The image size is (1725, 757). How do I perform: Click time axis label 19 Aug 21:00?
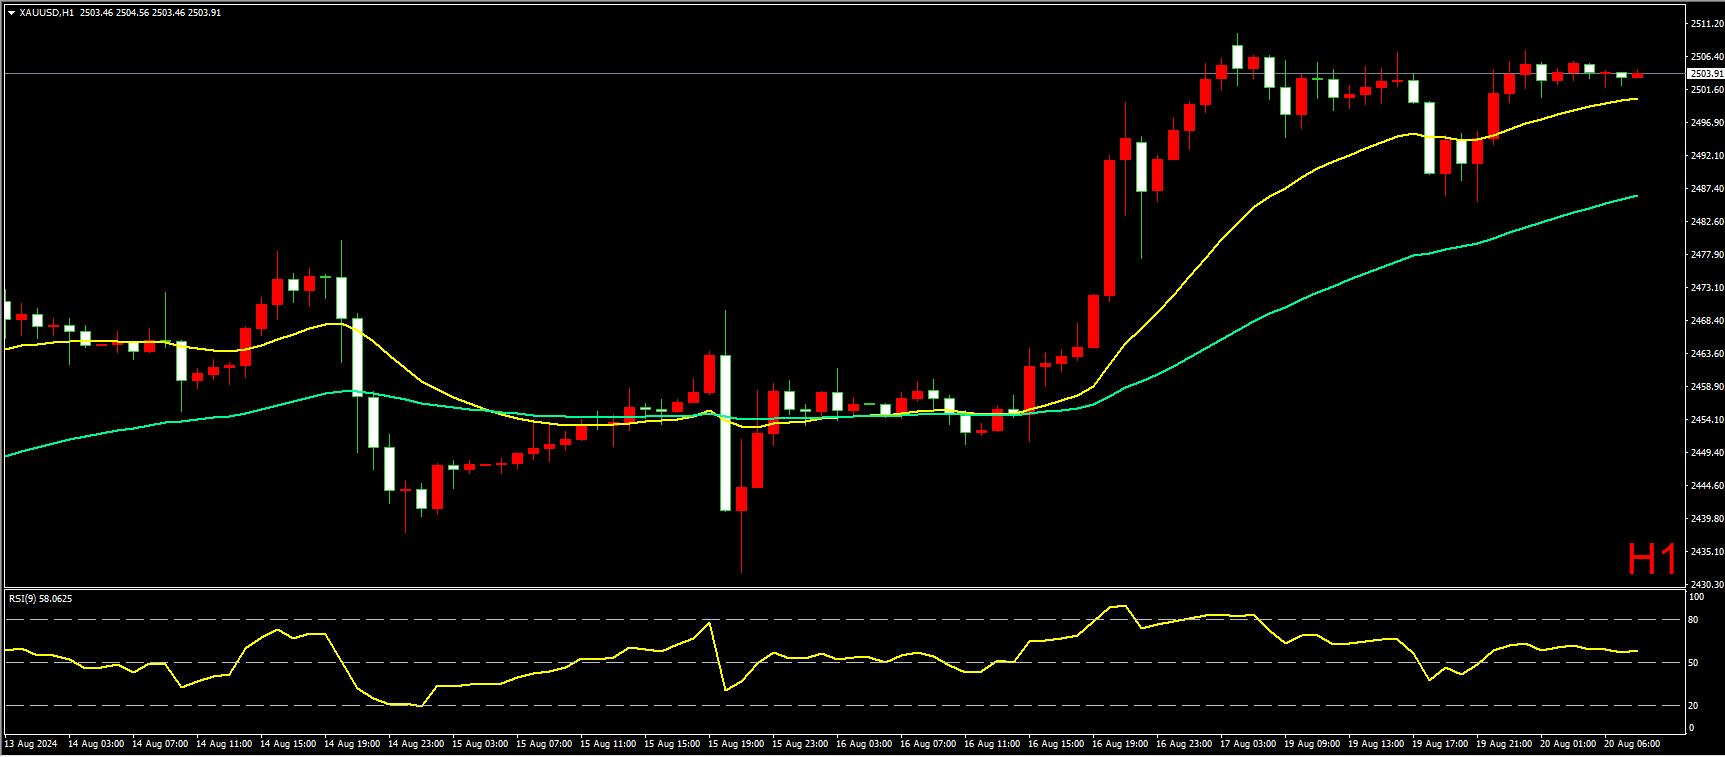pyautogui.click(x=1504, y=744)
